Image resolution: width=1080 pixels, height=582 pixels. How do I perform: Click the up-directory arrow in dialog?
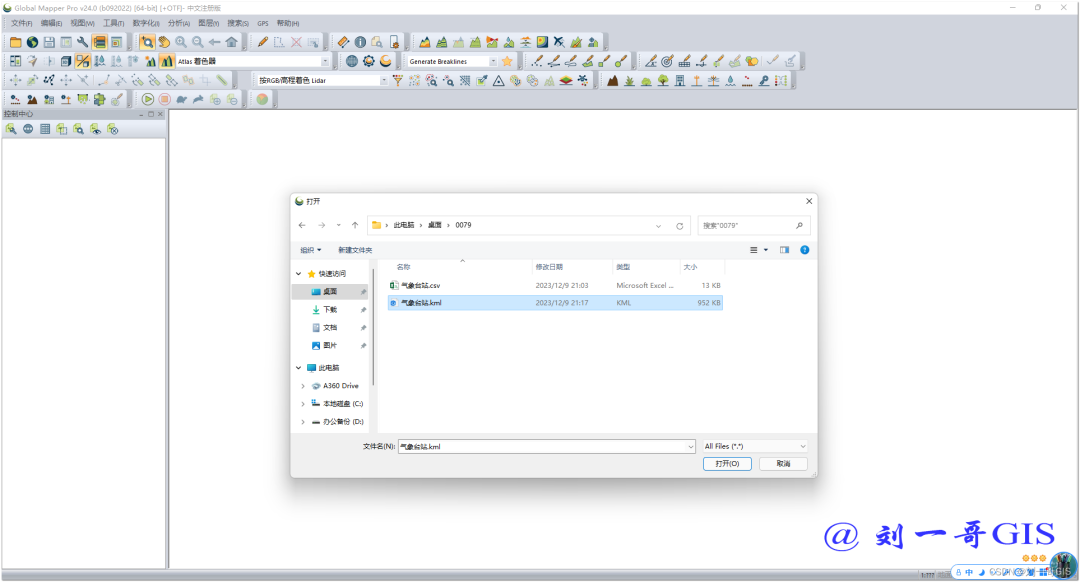[x=355, y=225]
